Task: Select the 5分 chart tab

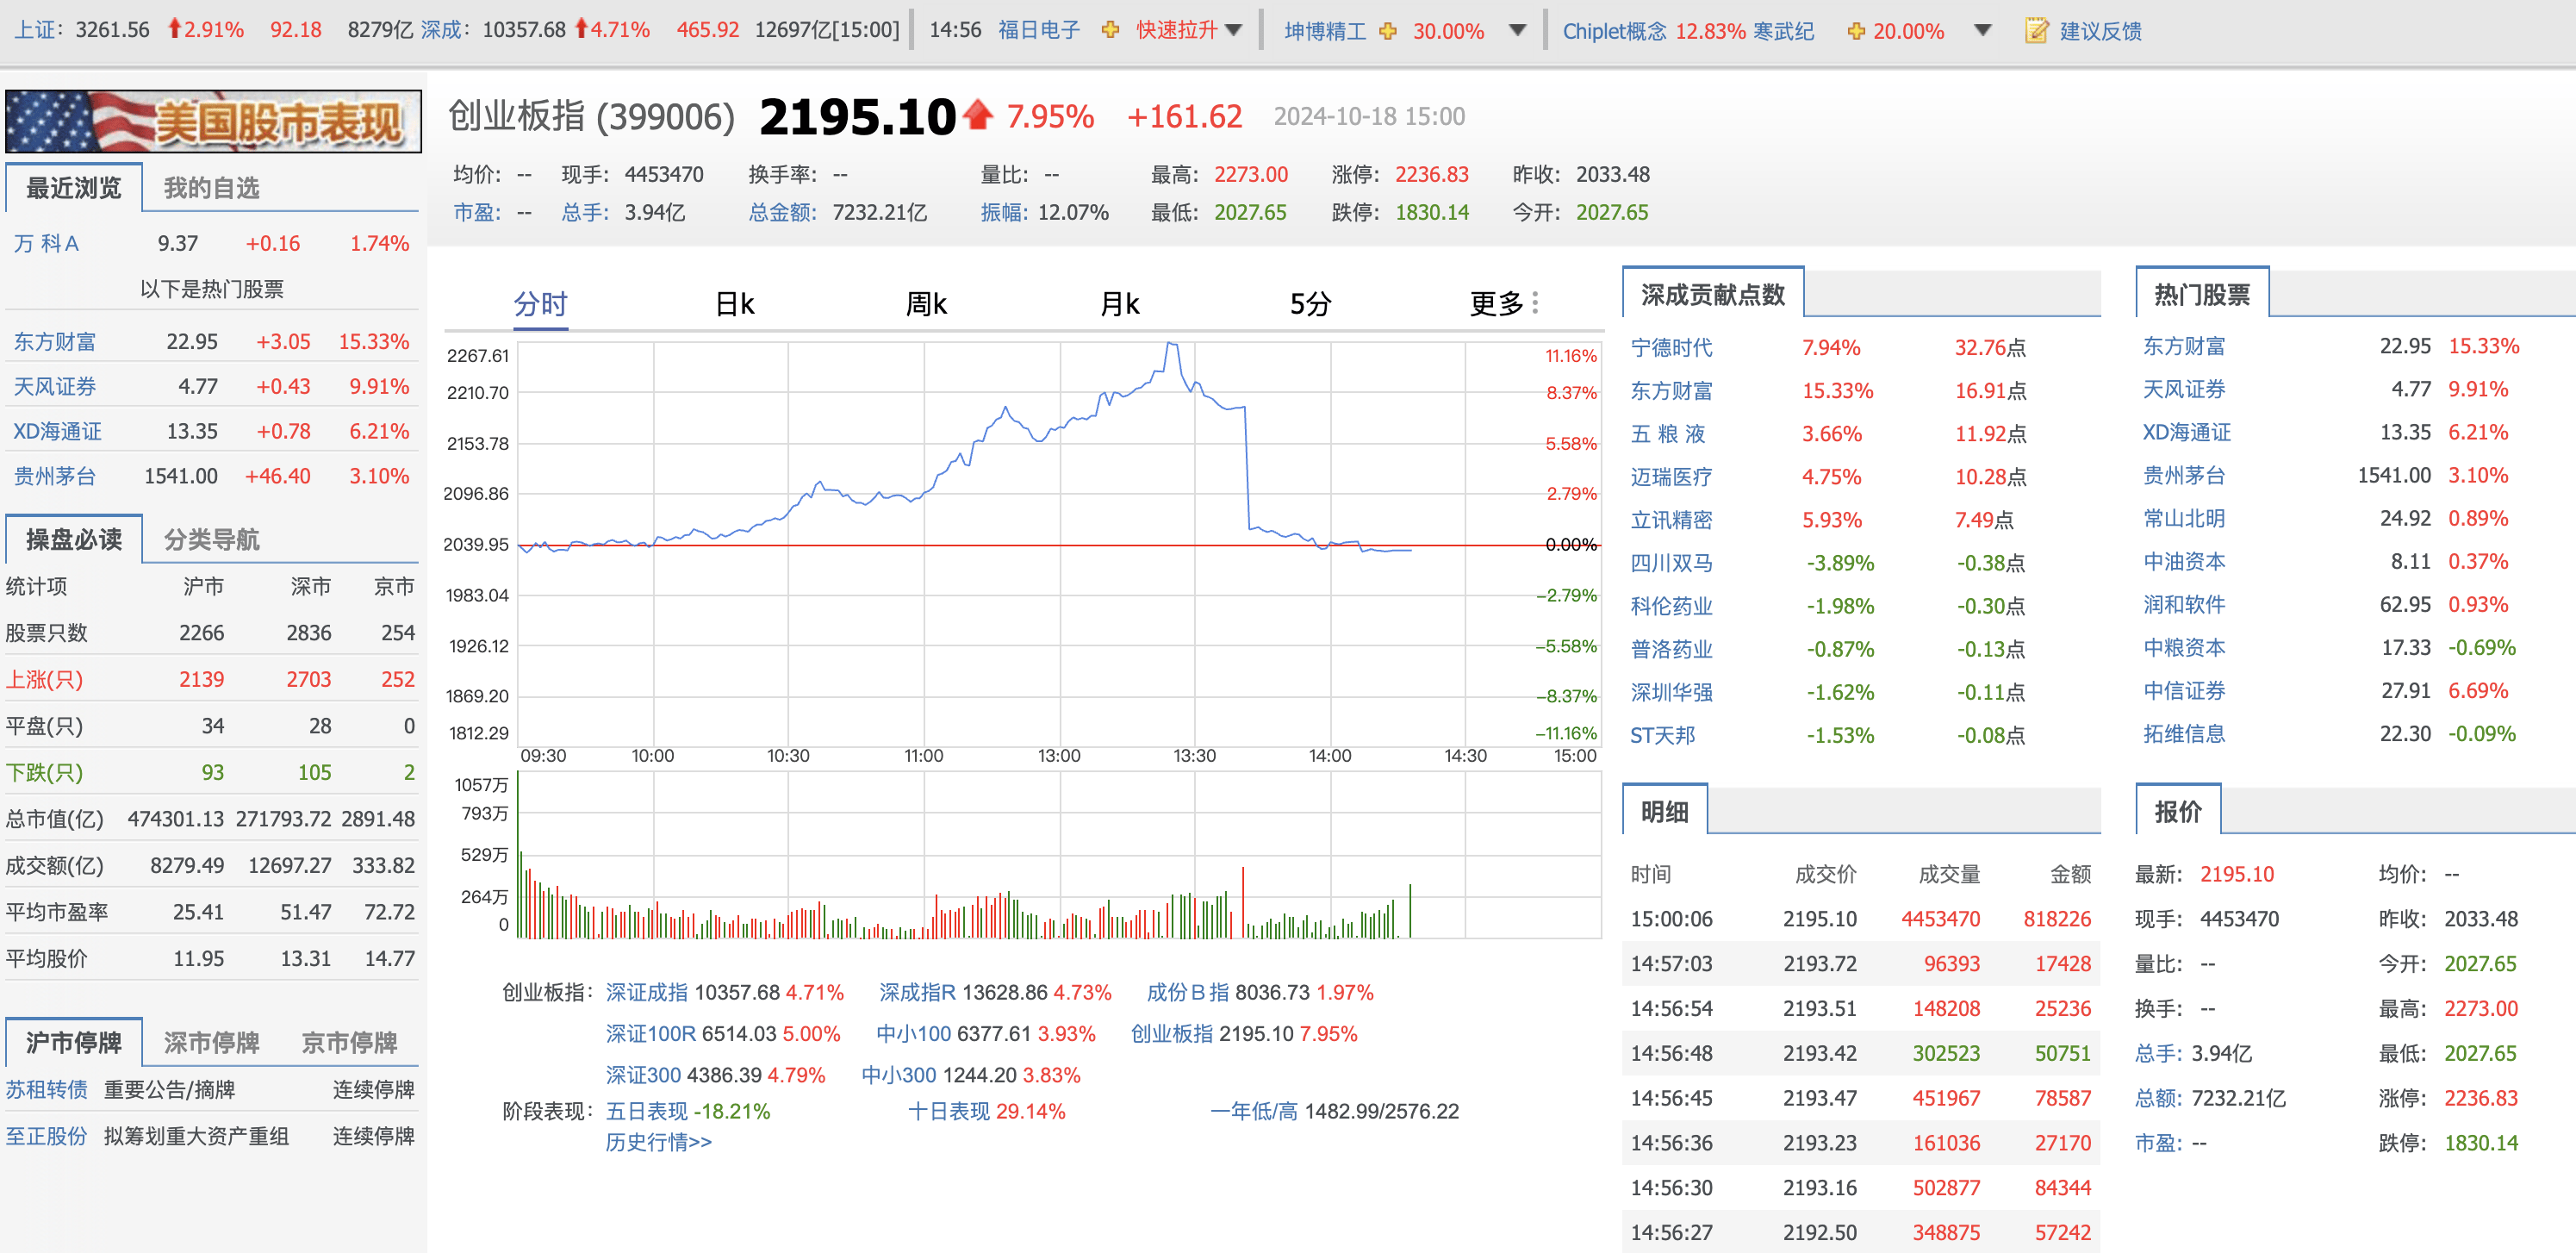Action: [1310, 303]
